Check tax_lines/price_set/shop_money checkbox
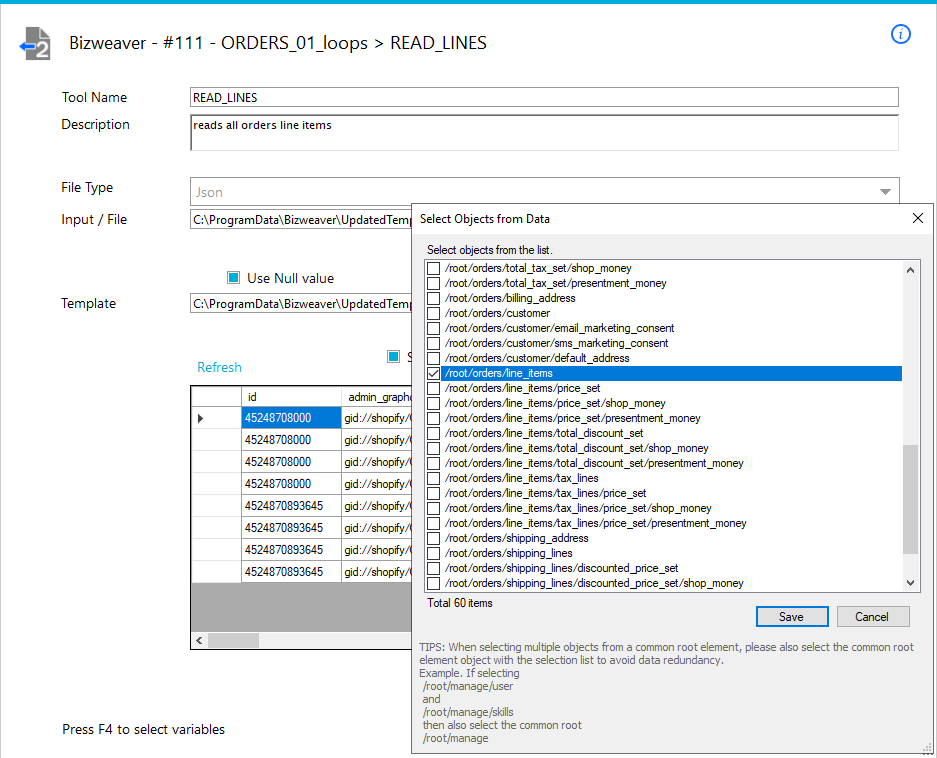The image size is (937, 758). coord(434,508)
